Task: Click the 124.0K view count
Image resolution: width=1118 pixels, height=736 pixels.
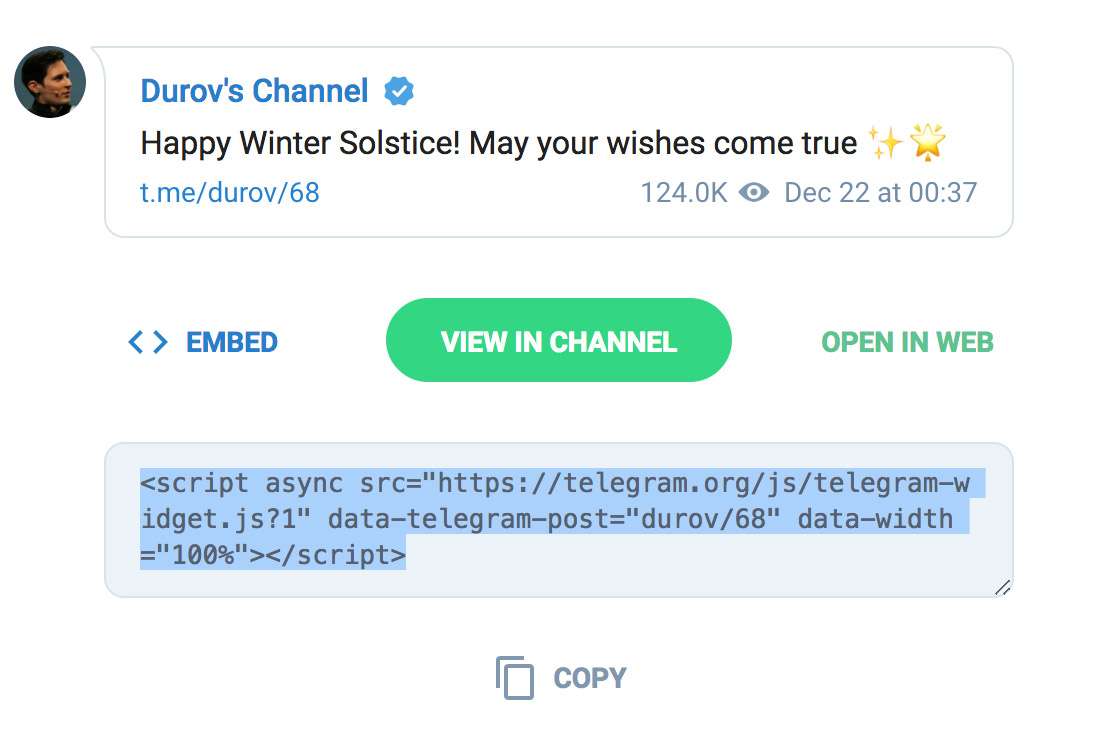Action: coord(684,192)
